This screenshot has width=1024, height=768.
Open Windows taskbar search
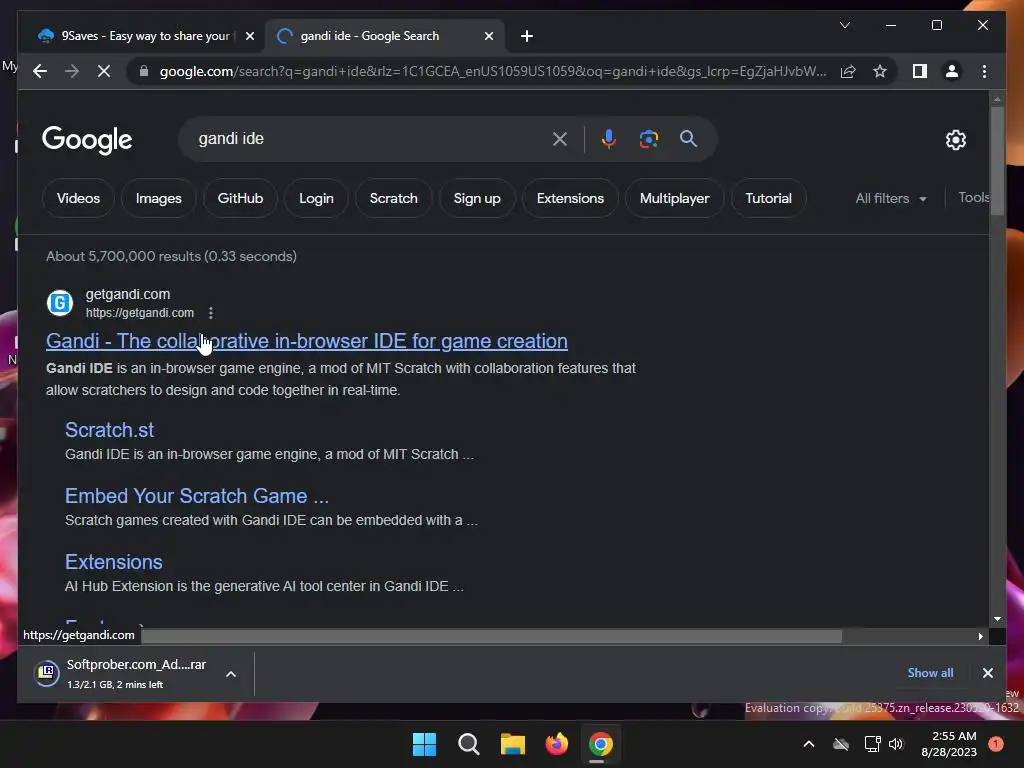[468, 744]
